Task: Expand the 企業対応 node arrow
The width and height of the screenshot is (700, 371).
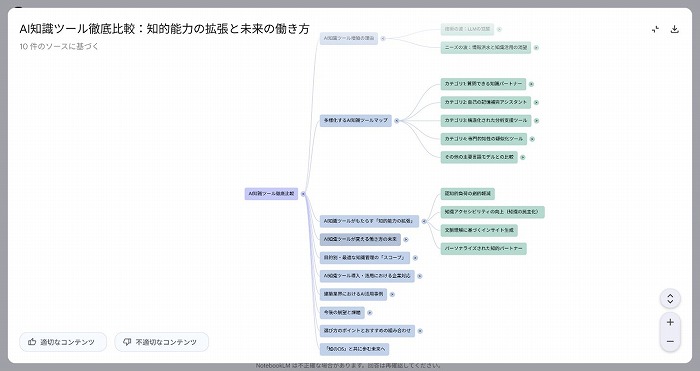Action: click(419, 276)
